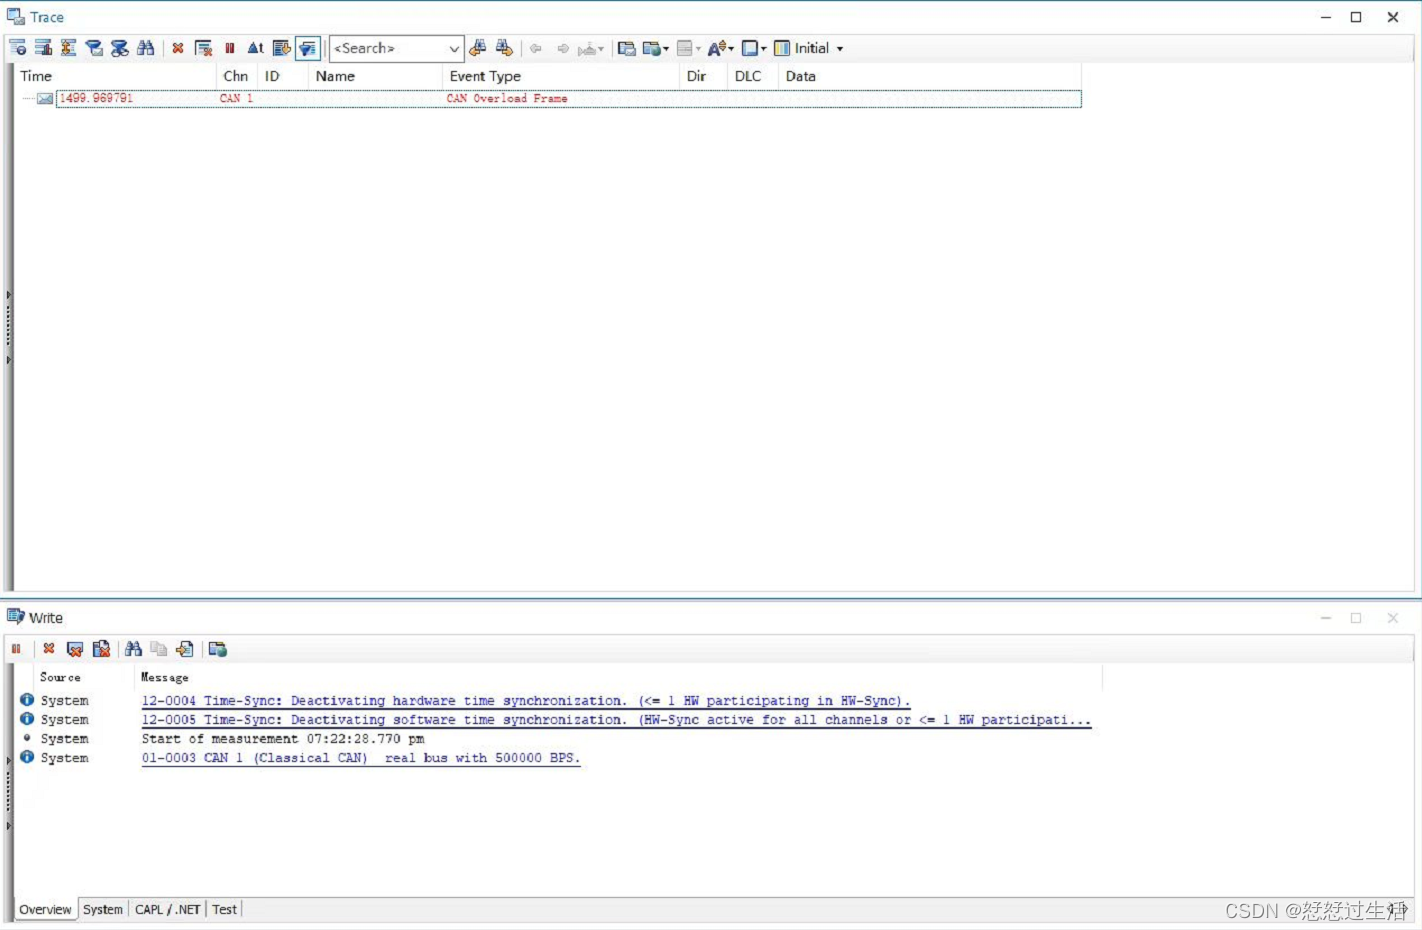1422x930 pixels.
Task: Open Find in the Write window
Action: tap(133, 649)
